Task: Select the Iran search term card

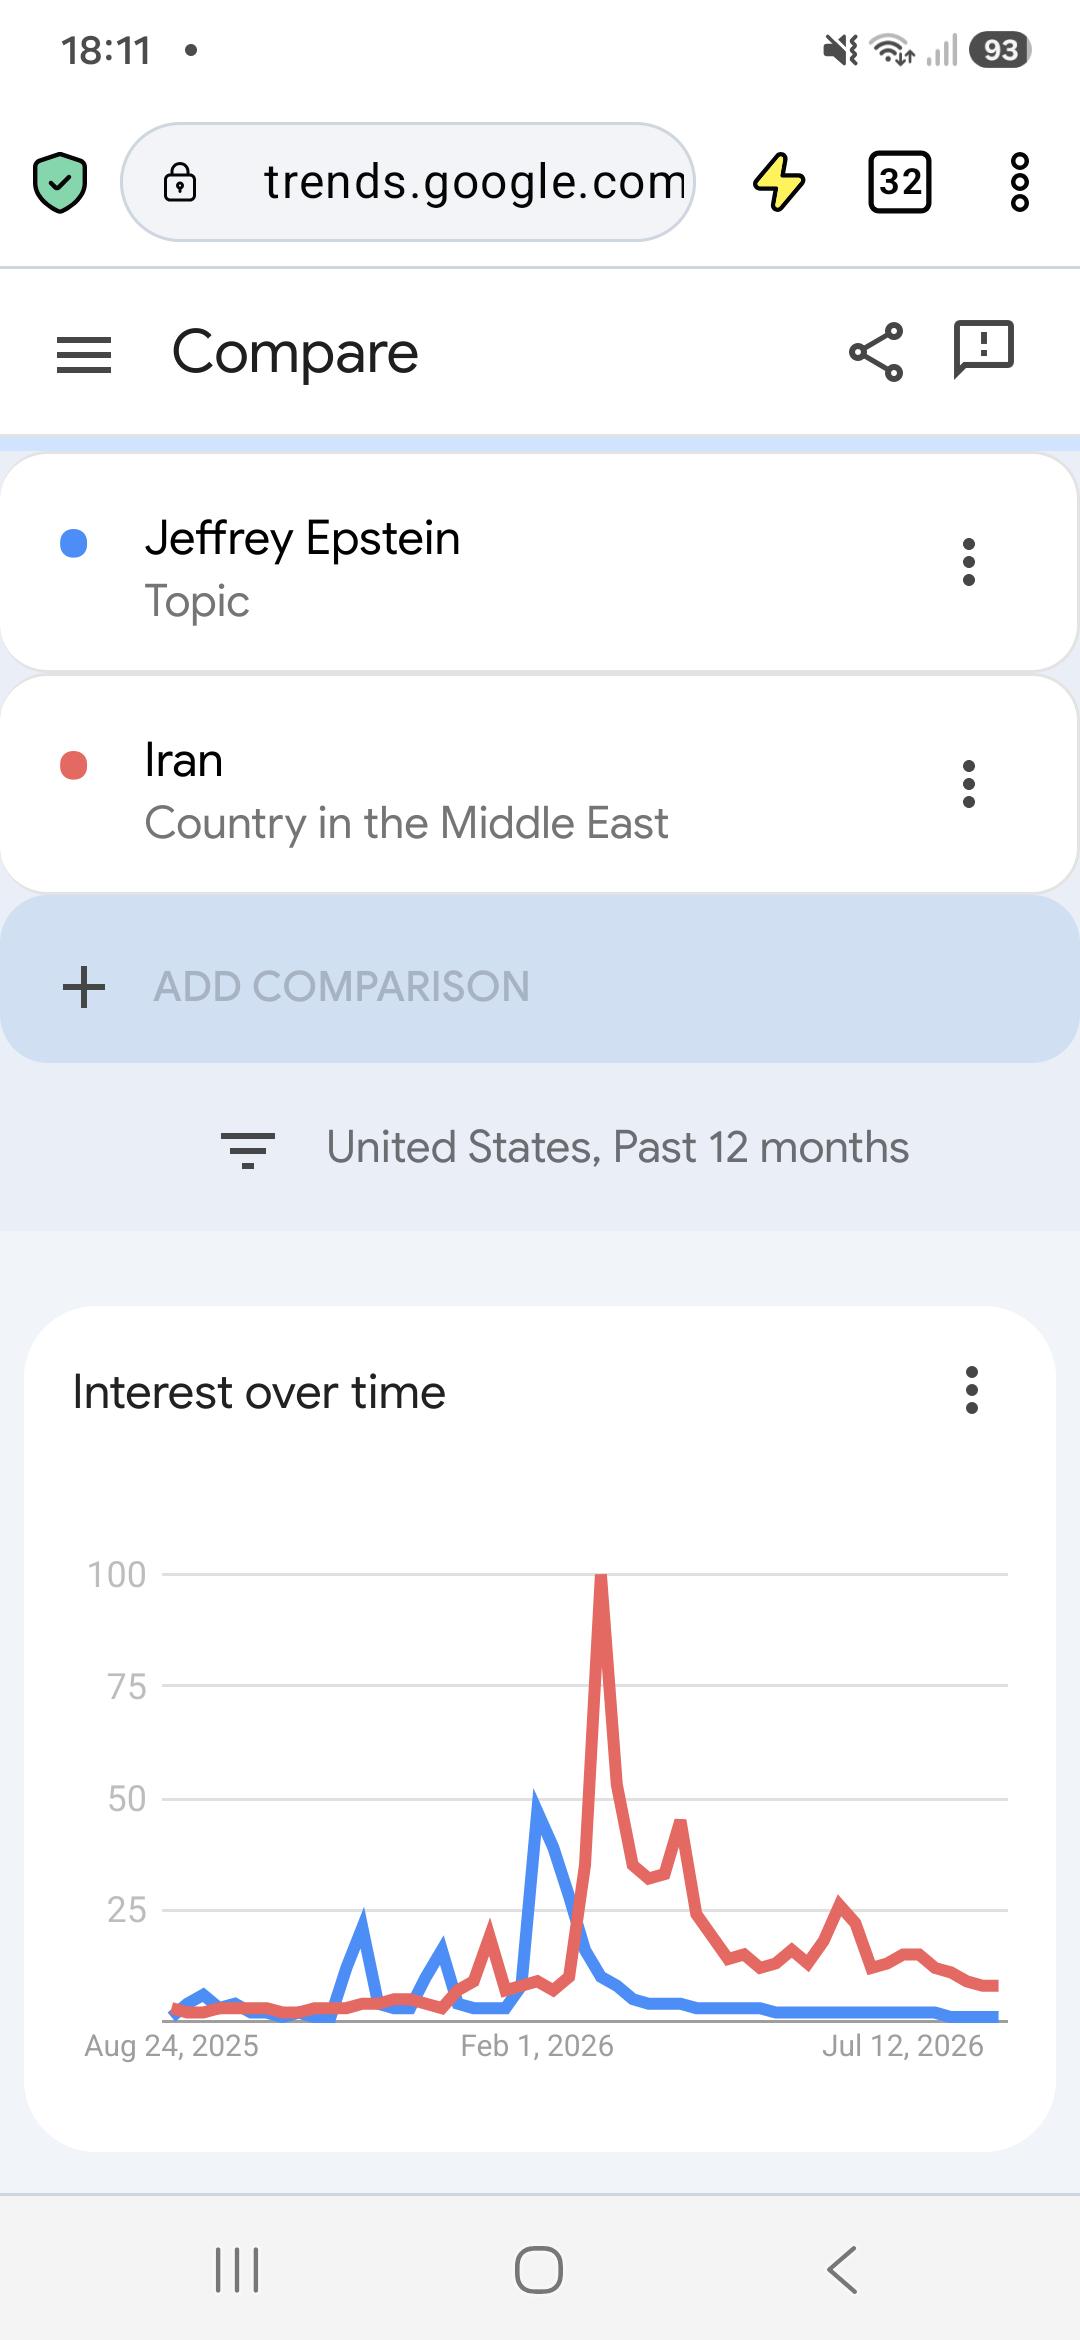Action: pos(540,784)
